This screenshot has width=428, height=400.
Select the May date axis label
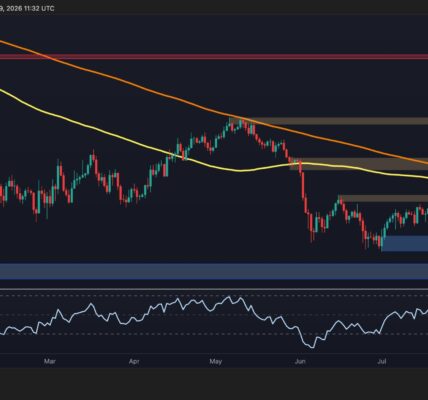point(216,361)
